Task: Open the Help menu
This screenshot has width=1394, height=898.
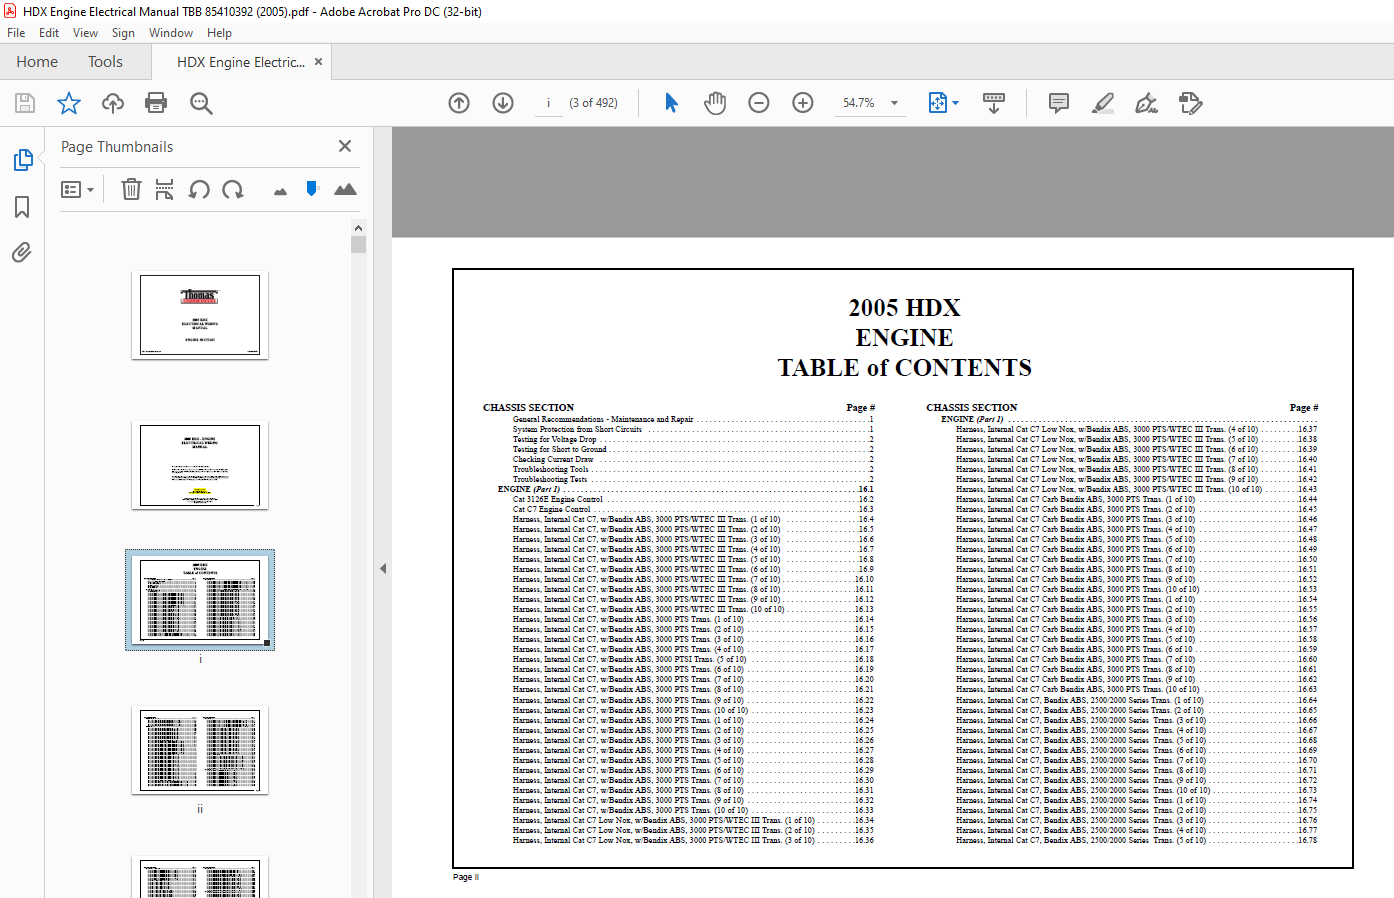Action: coord(219,33)
